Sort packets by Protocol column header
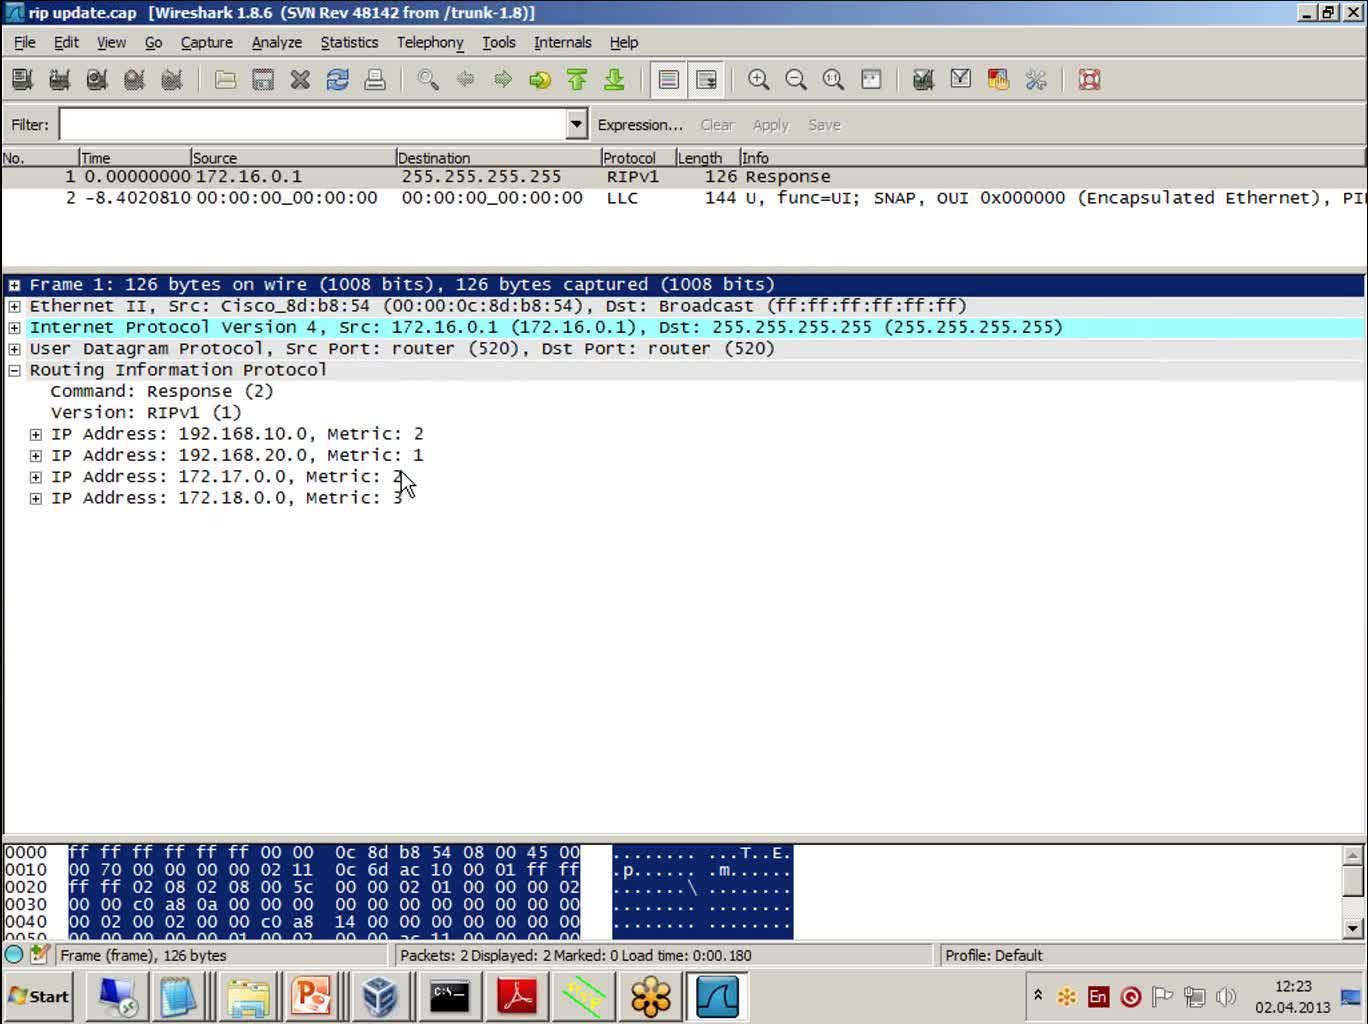The height and width of the screenshot is (1024, 1368). [x=638, y=158]
